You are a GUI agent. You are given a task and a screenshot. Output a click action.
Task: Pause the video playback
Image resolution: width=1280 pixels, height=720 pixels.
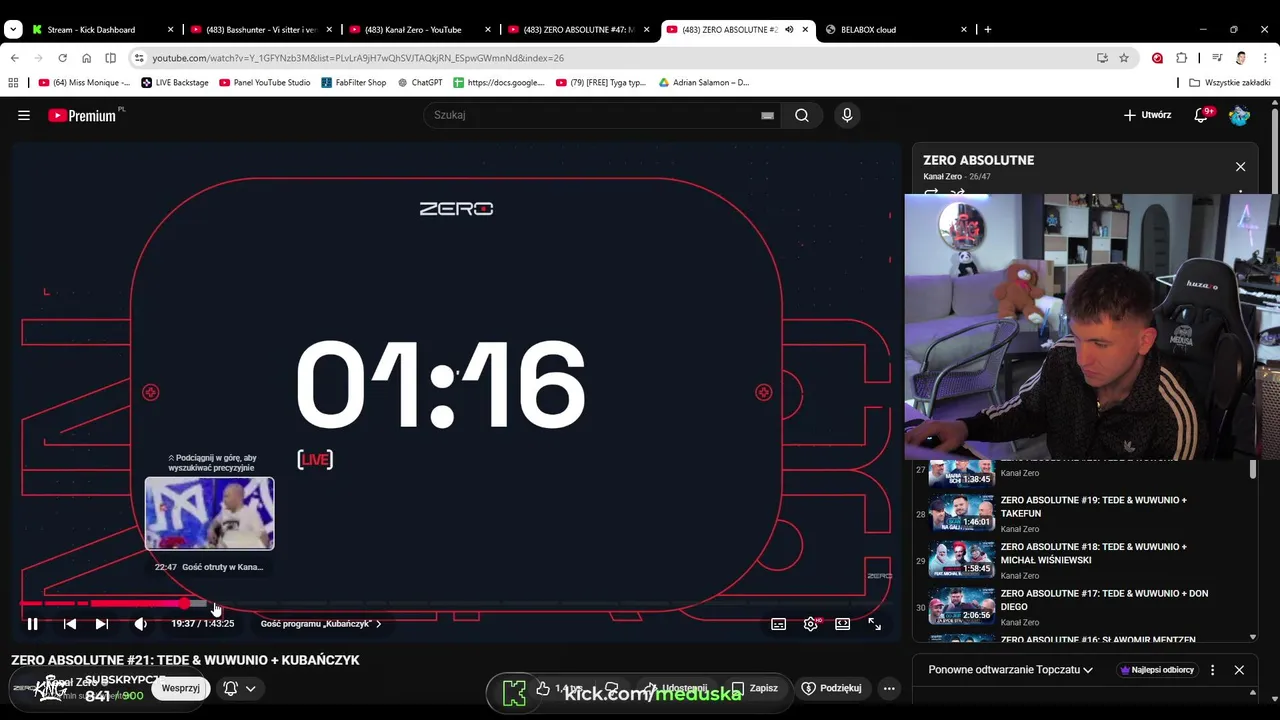(x=32, y=624)
